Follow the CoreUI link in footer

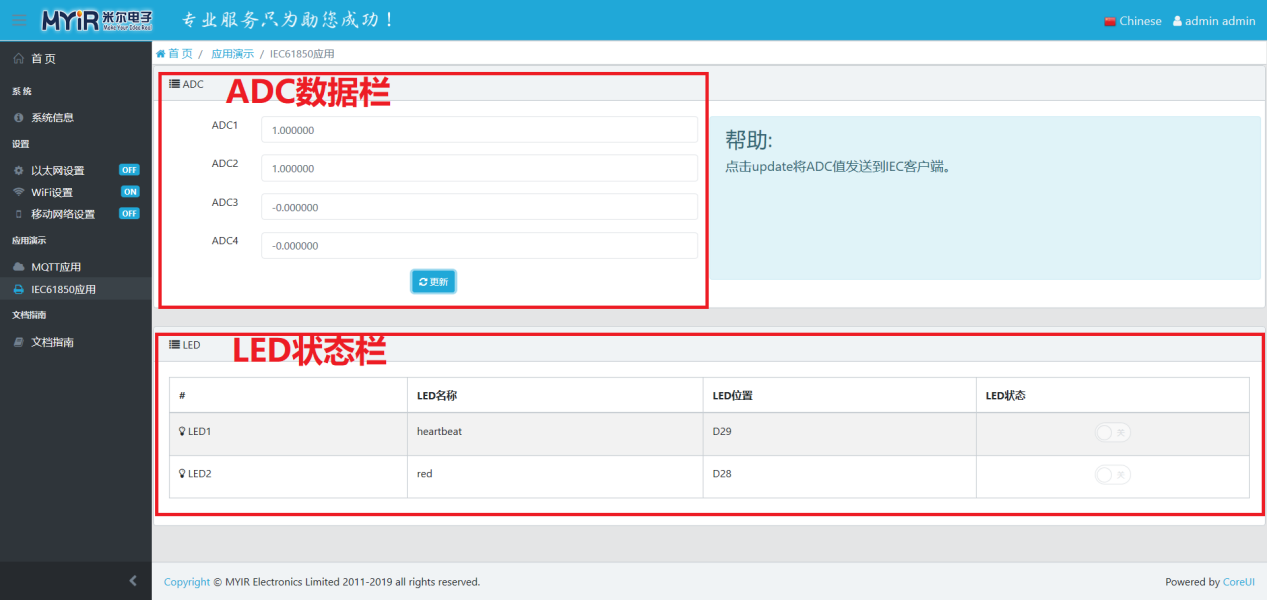pos(1238,582)
